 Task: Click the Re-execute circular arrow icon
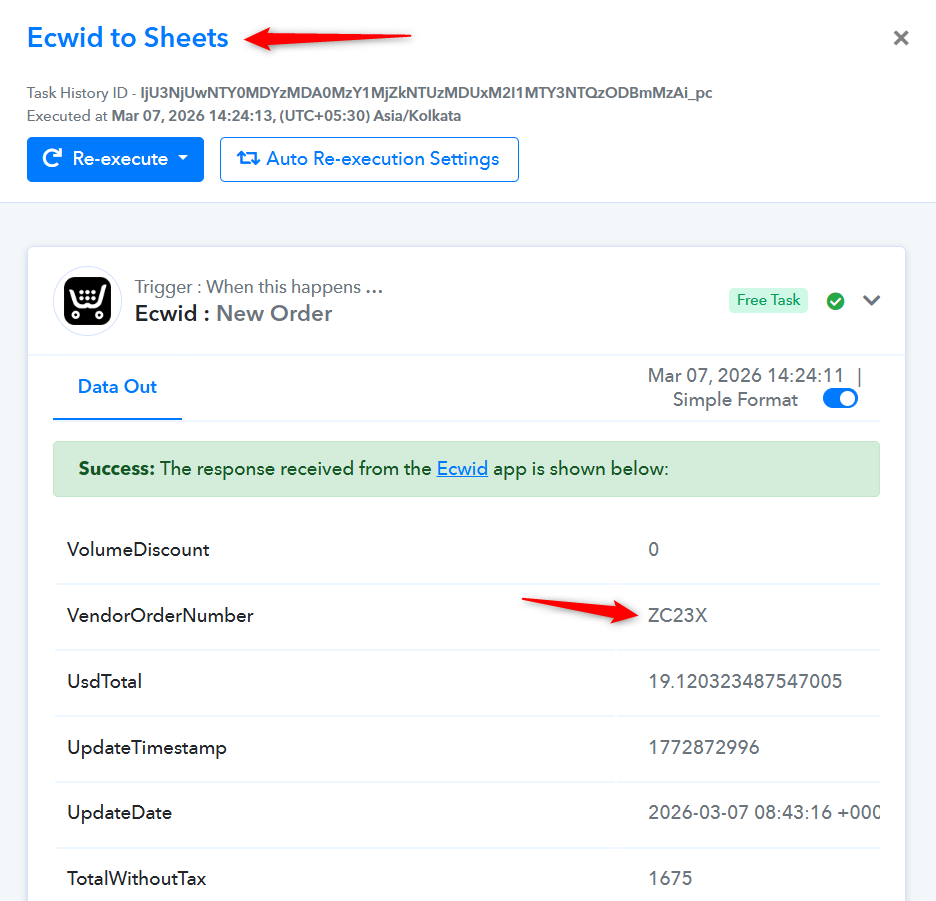[53, 159]
